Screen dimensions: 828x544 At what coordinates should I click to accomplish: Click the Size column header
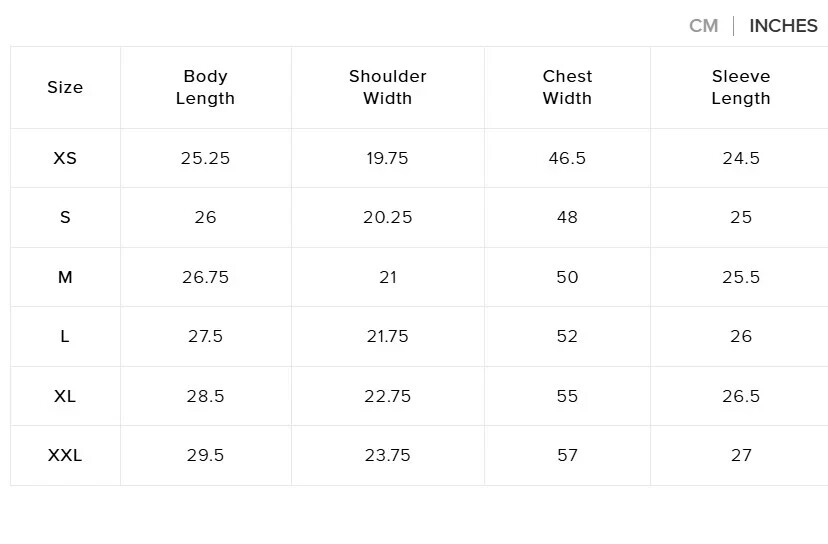click(x=65, y=87)
